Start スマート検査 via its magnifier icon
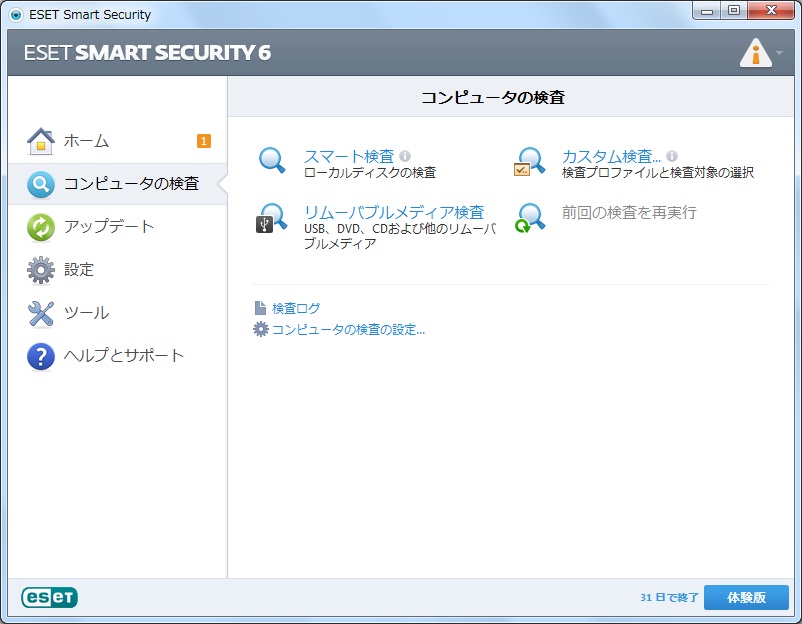This screenshot has height=624, width=802. pos(272,160)
